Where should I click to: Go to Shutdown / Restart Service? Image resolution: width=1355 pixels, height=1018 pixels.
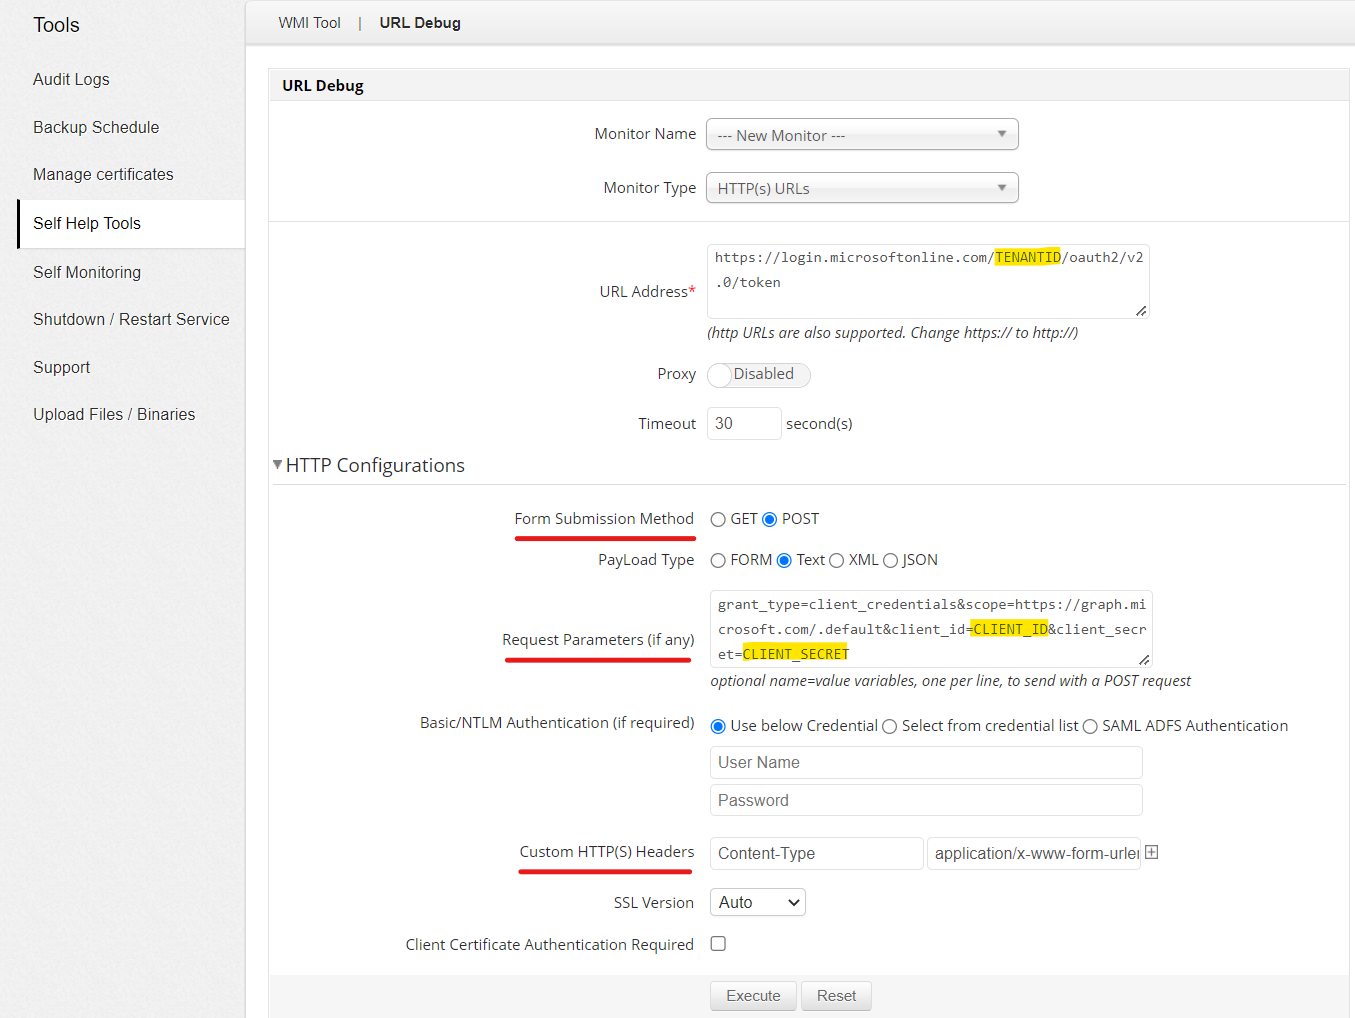(131, 320)
